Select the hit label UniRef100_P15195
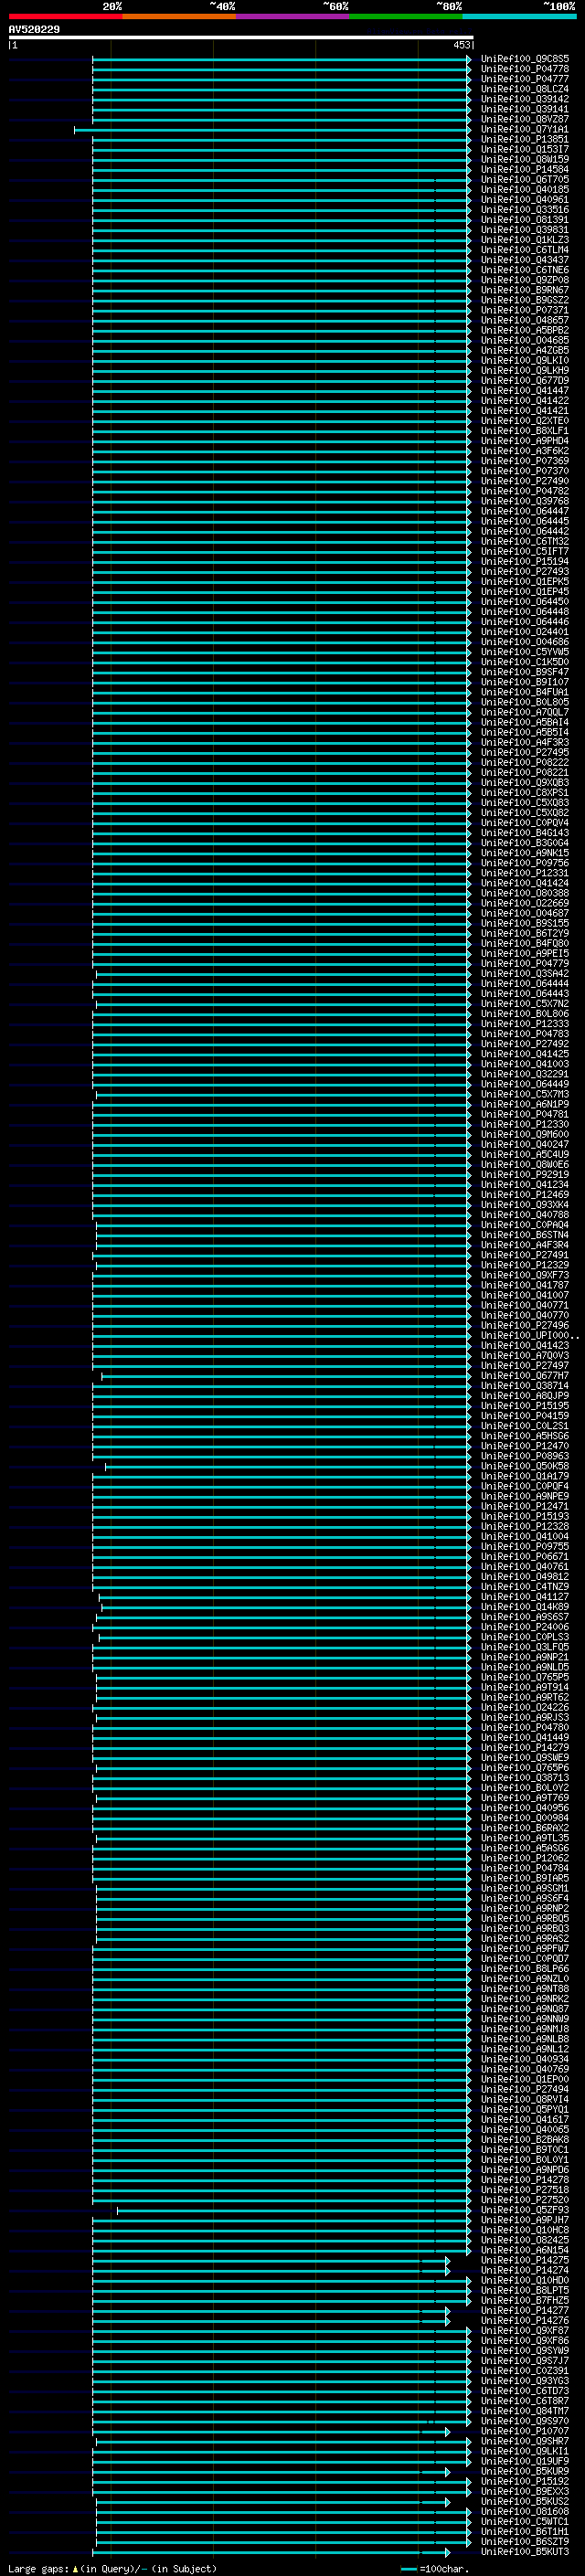585x2576 pixels. [x=524, y=1406]
